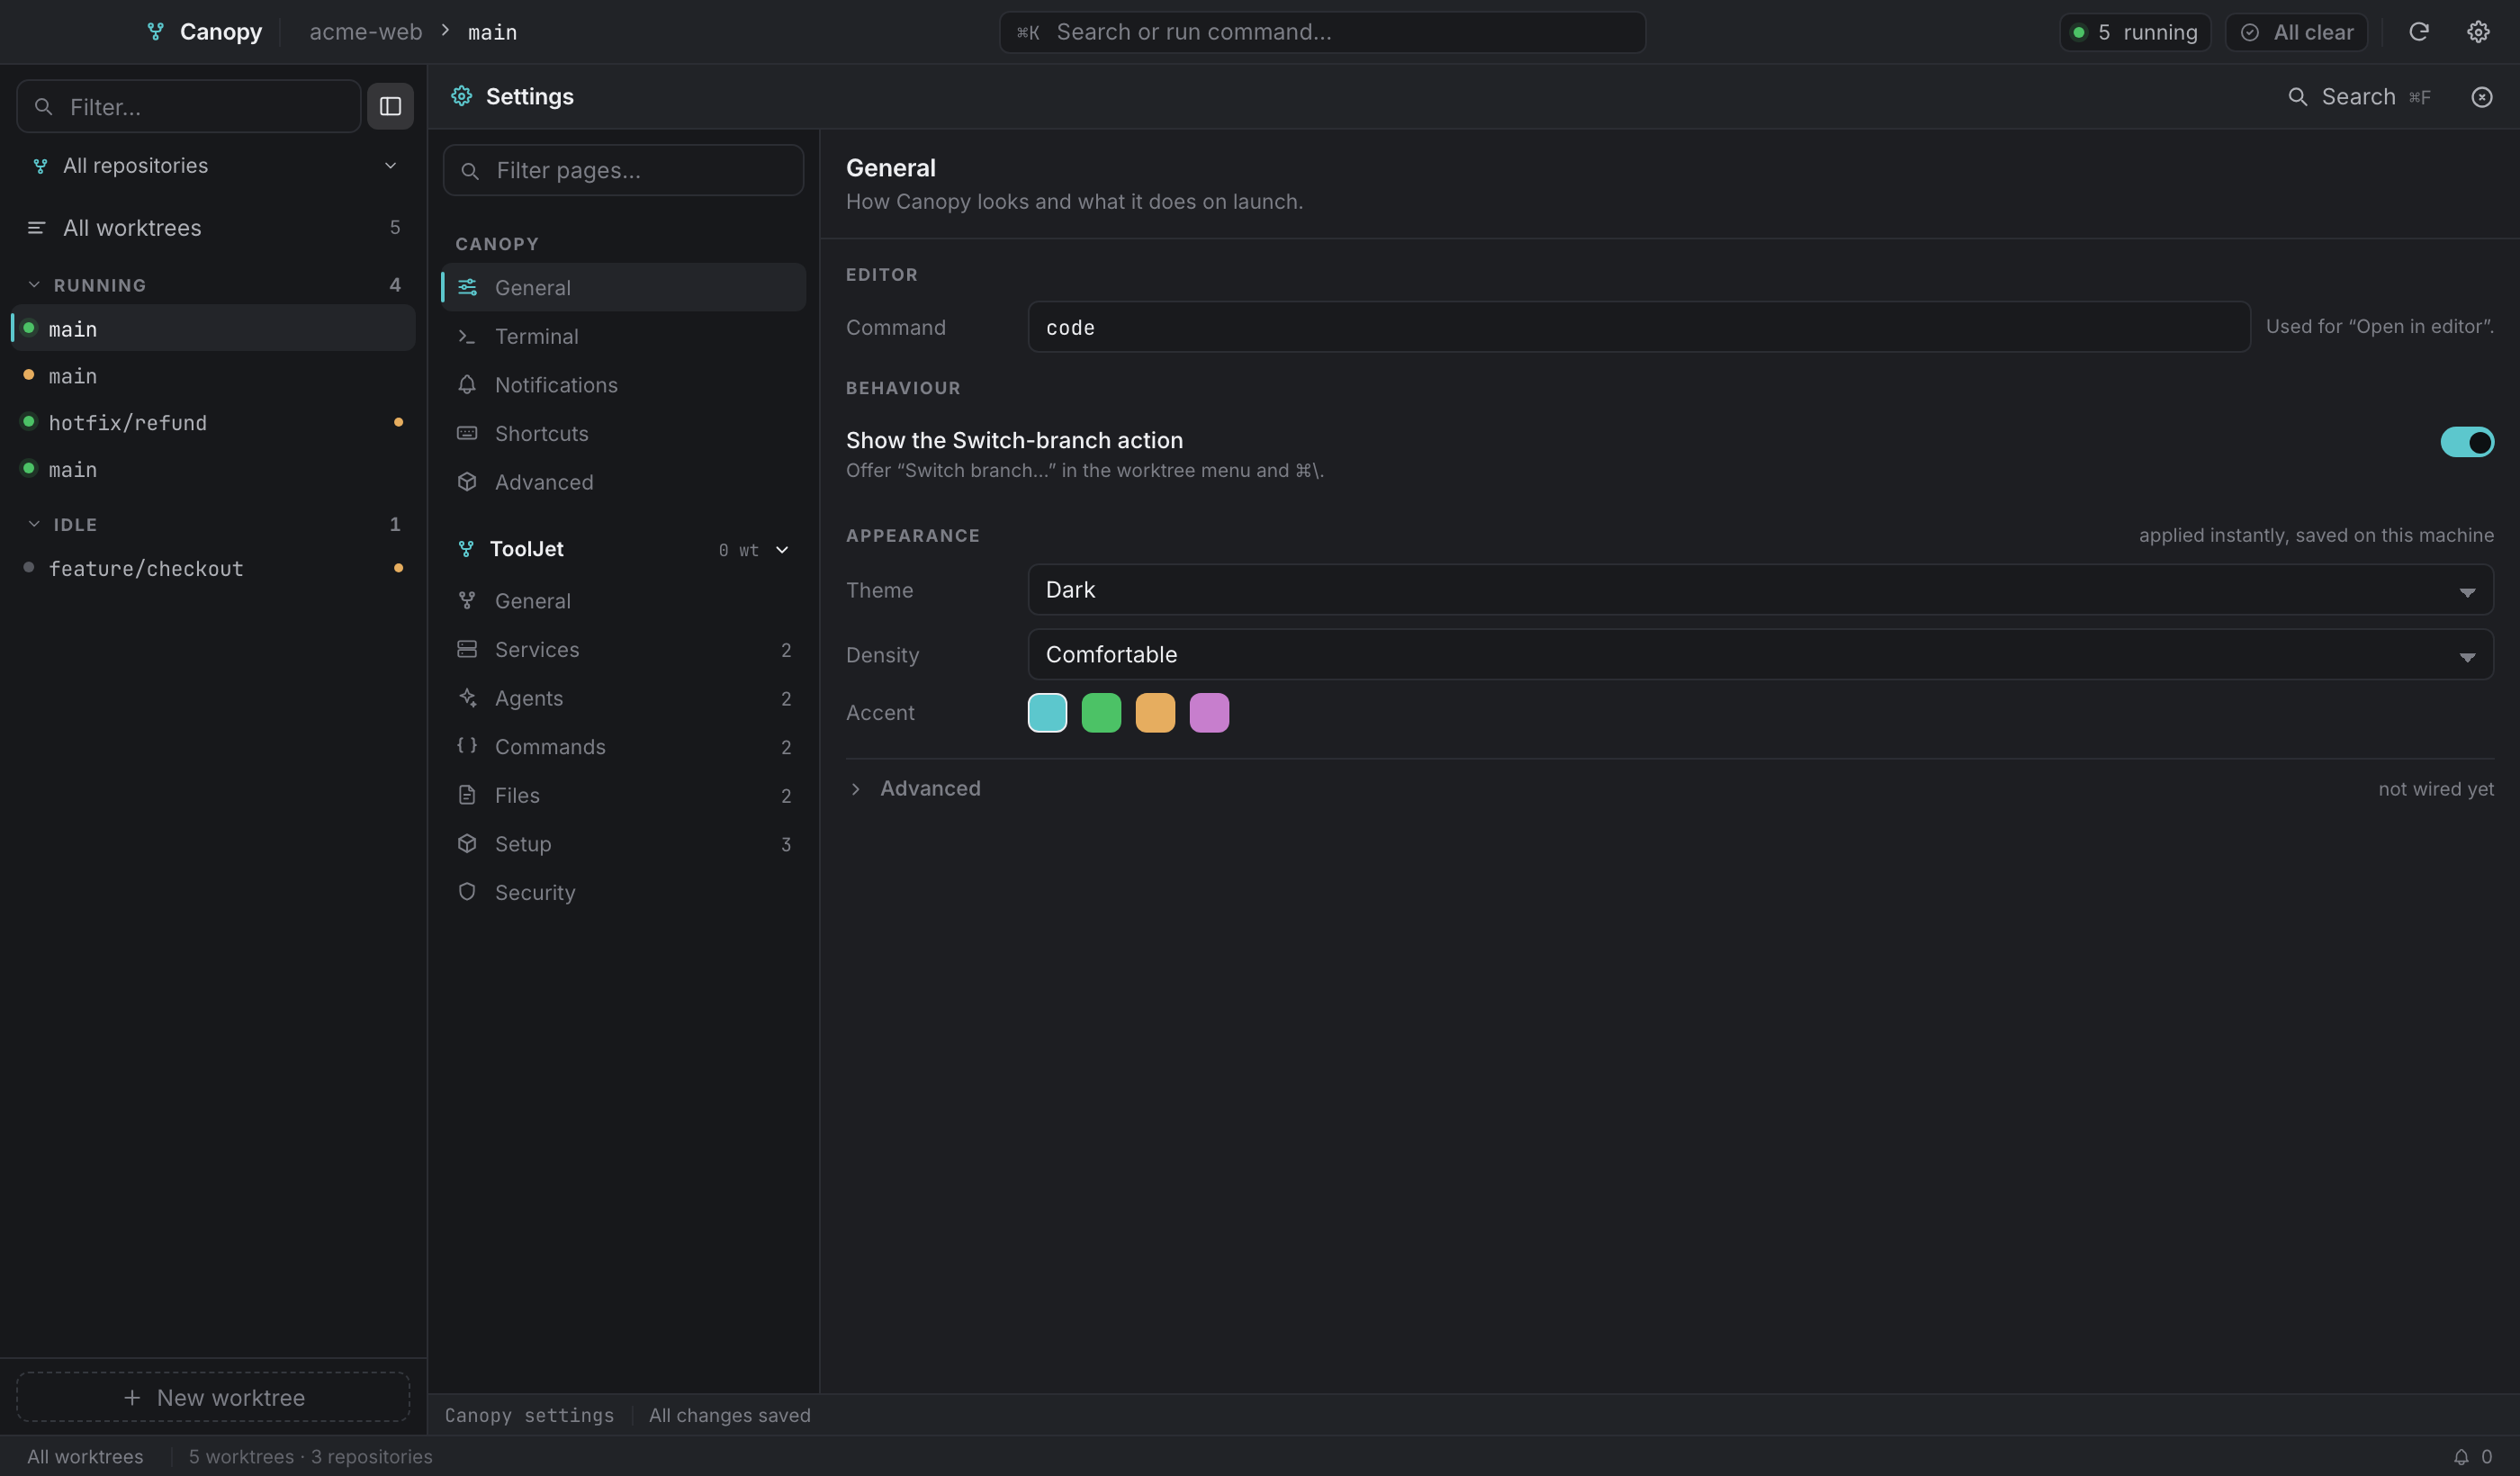Open the Shortcuts settings page
The image size is (2520, 1476).
click(x=624, y=433)
